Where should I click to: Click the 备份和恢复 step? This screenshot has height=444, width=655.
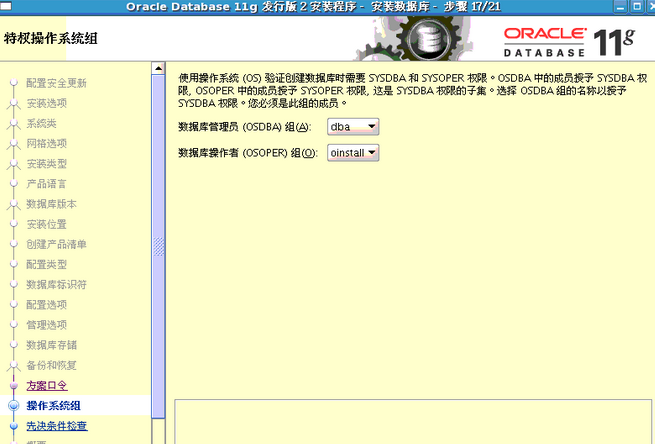51,365
